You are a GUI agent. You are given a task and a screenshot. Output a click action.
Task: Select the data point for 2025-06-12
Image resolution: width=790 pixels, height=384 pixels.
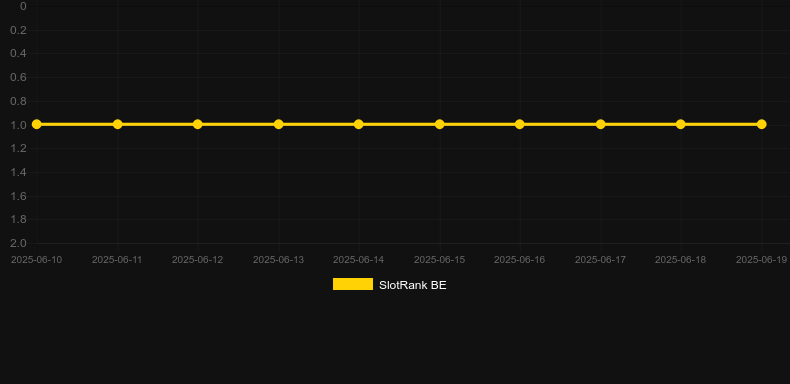[198, 124]
